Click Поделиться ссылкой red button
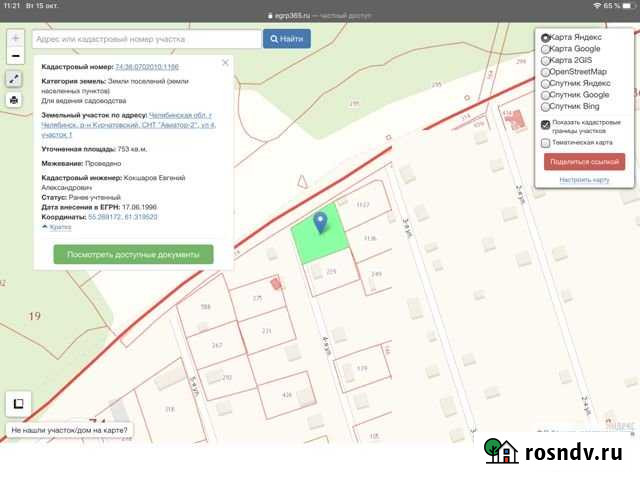 point(584,162)
